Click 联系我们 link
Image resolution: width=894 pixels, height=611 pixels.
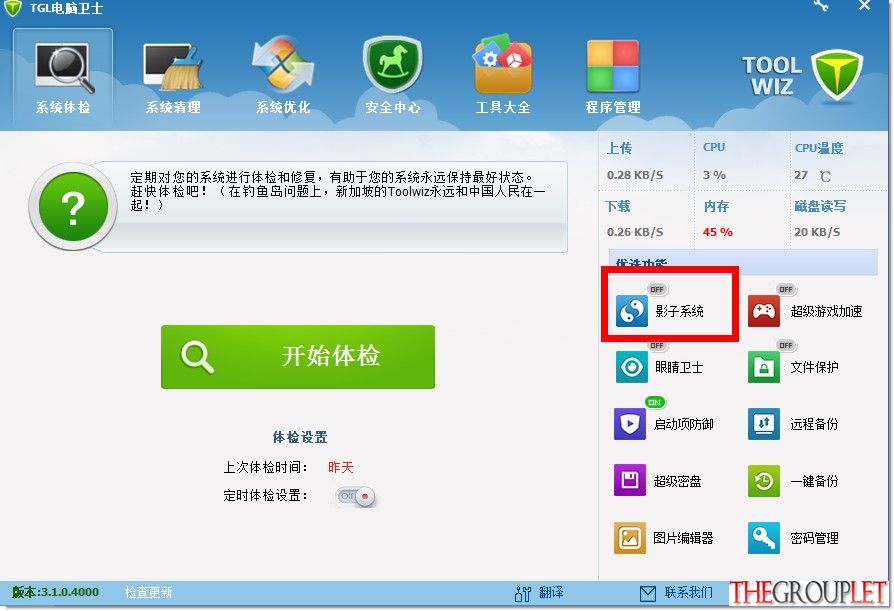point(689,592)
